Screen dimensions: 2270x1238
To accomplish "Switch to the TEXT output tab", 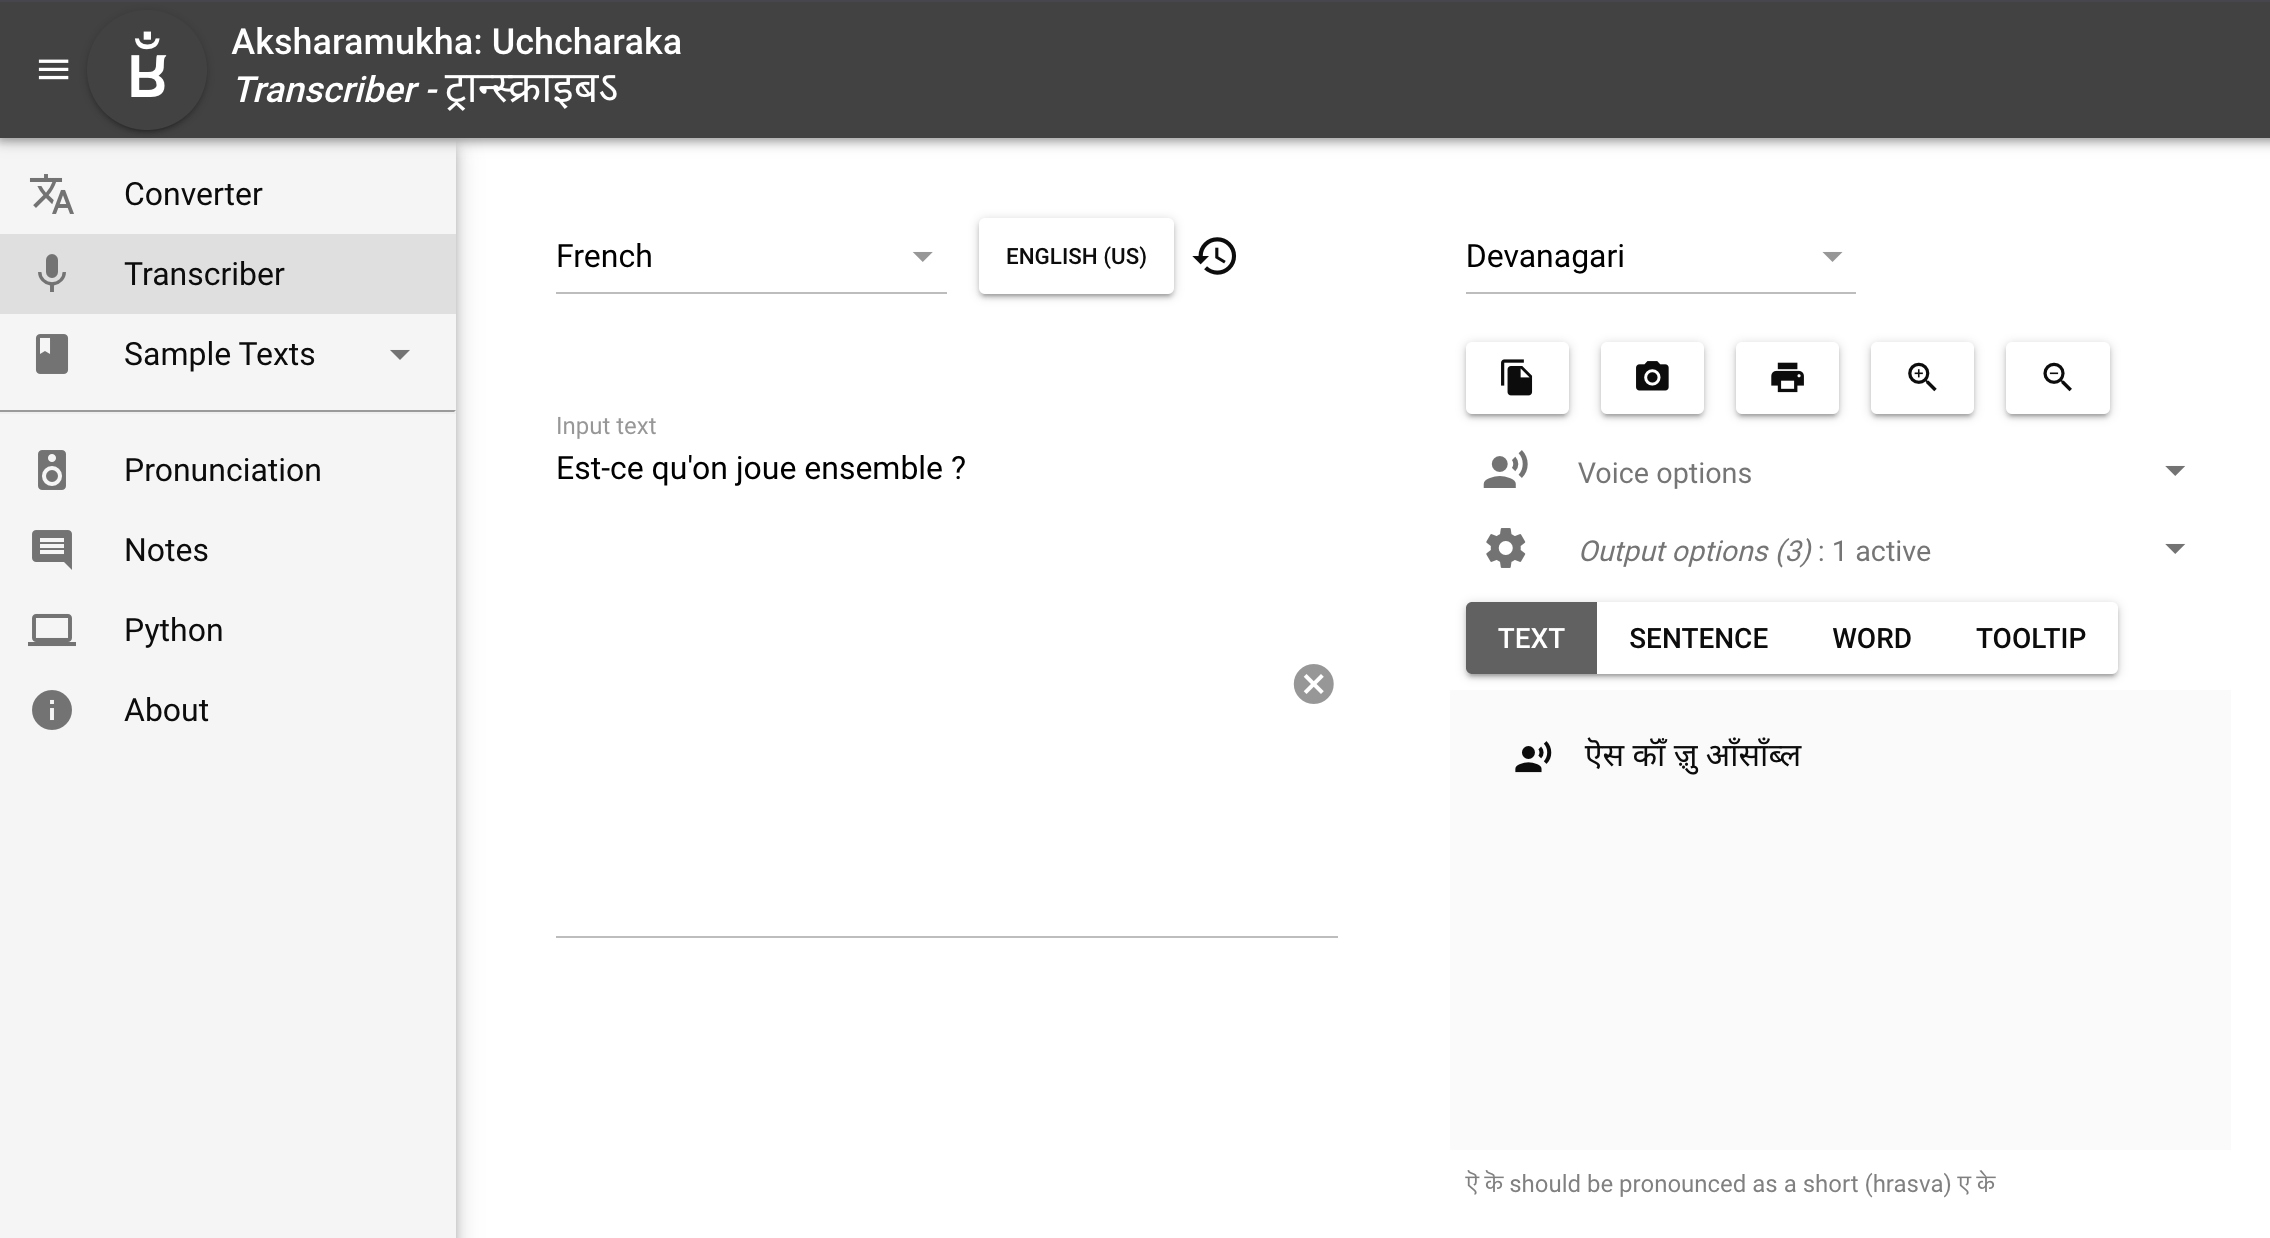I will (1531, 638).
